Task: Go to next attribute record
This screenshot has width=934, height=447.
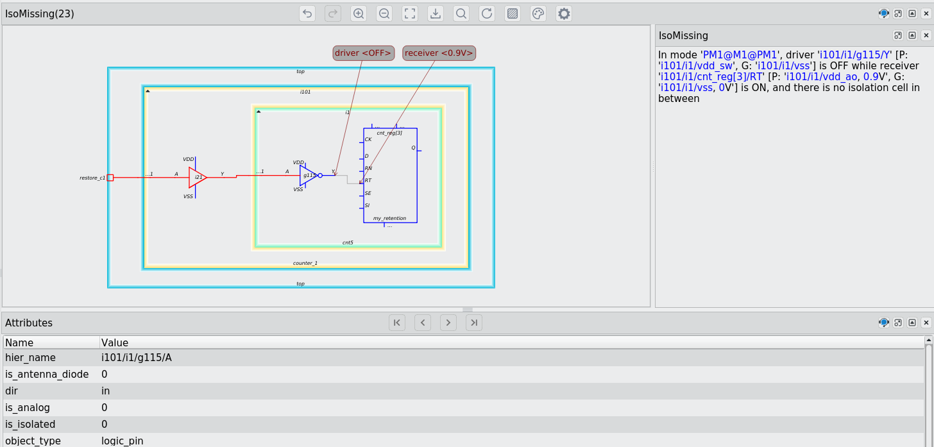Action: [x=448, y=323]
